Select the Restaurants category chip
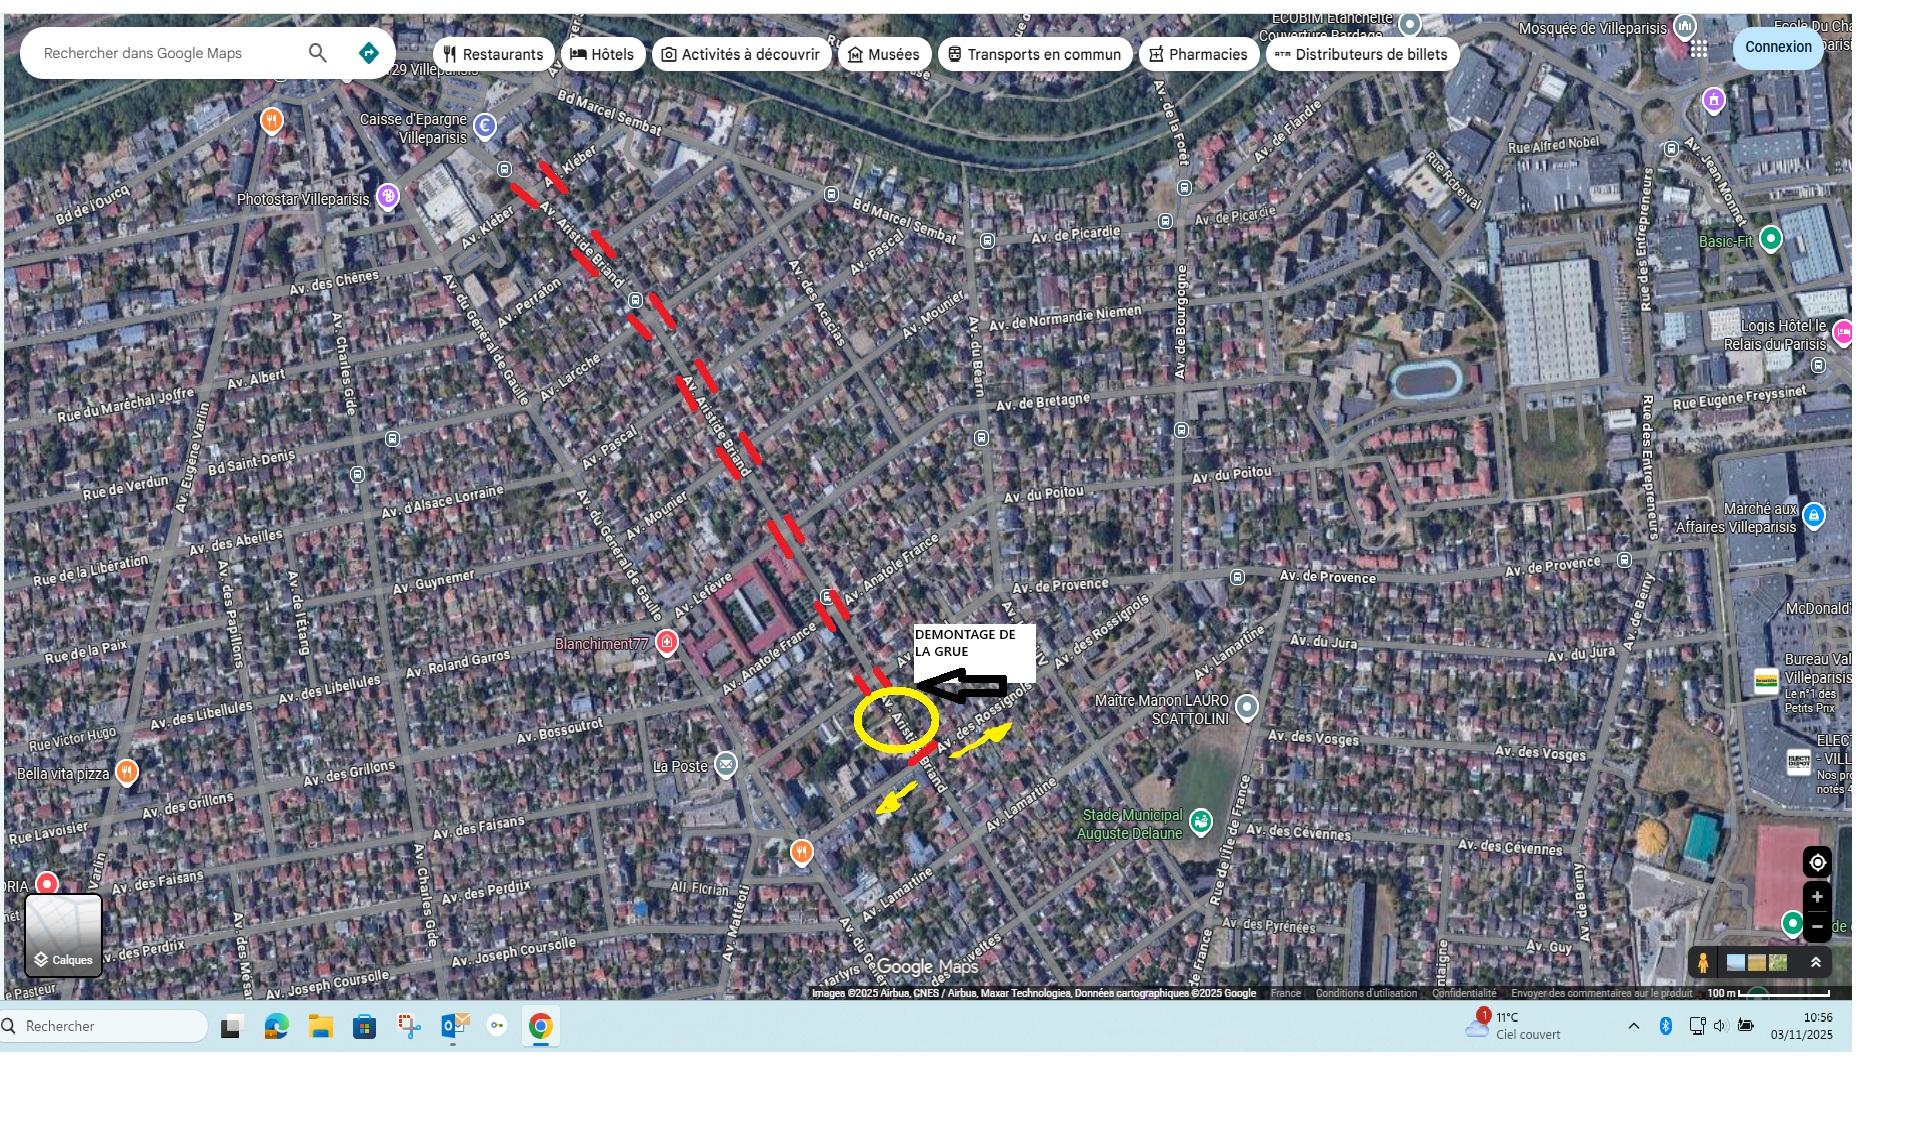 point(493,54)
